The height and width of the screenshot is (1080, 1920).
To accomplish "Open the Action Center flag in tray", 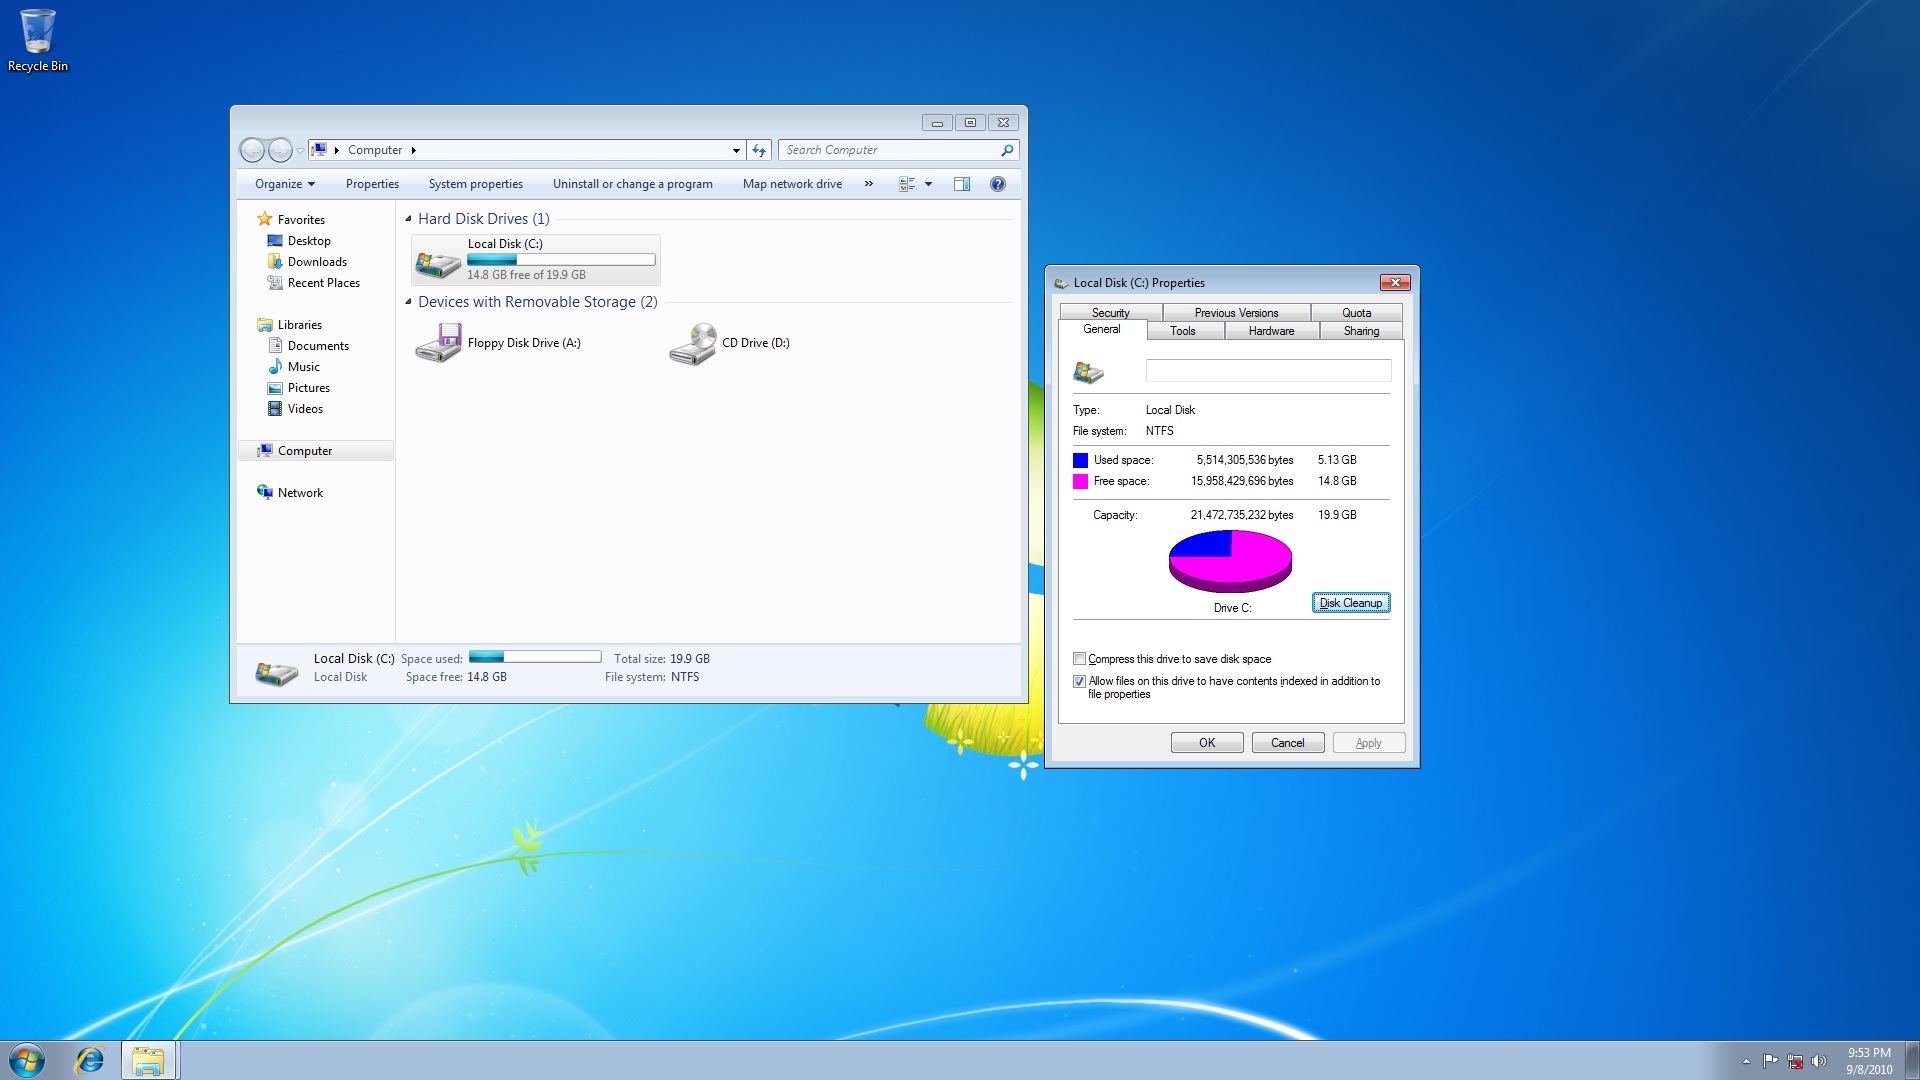I will coord(1770,1061).
